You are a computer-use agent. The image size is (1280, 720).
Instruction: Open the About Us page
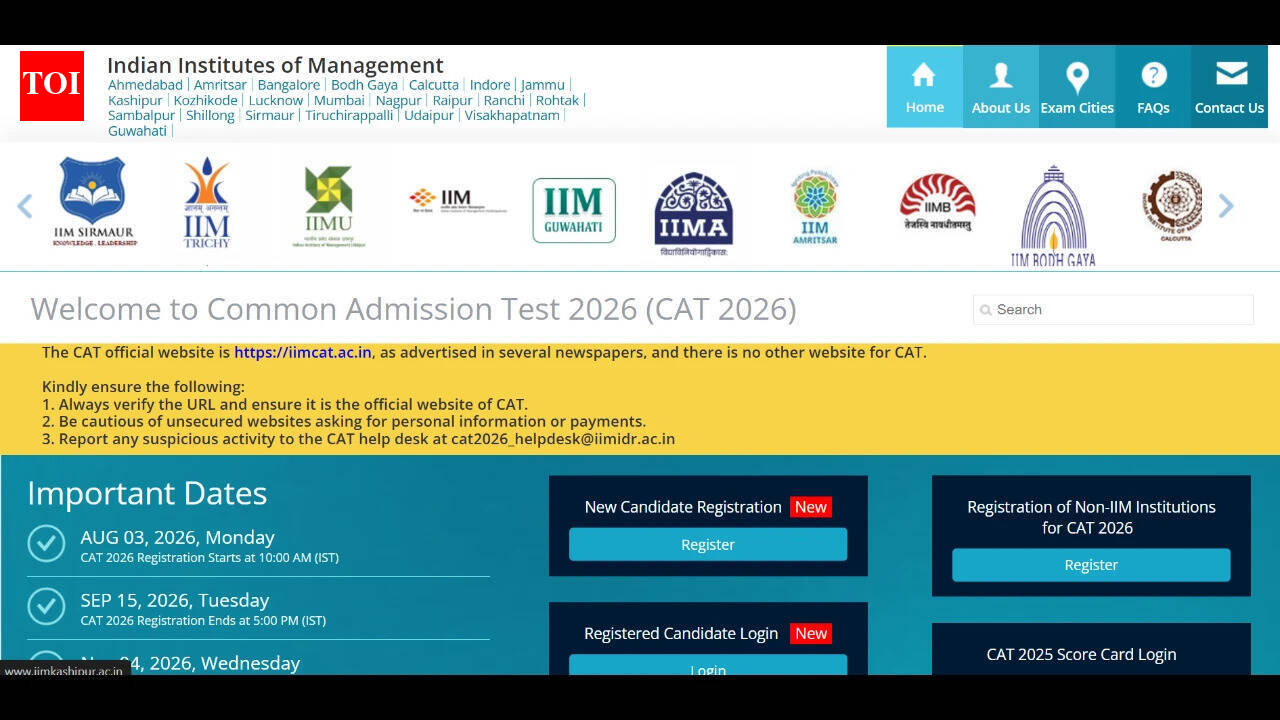coord(1001,87)
